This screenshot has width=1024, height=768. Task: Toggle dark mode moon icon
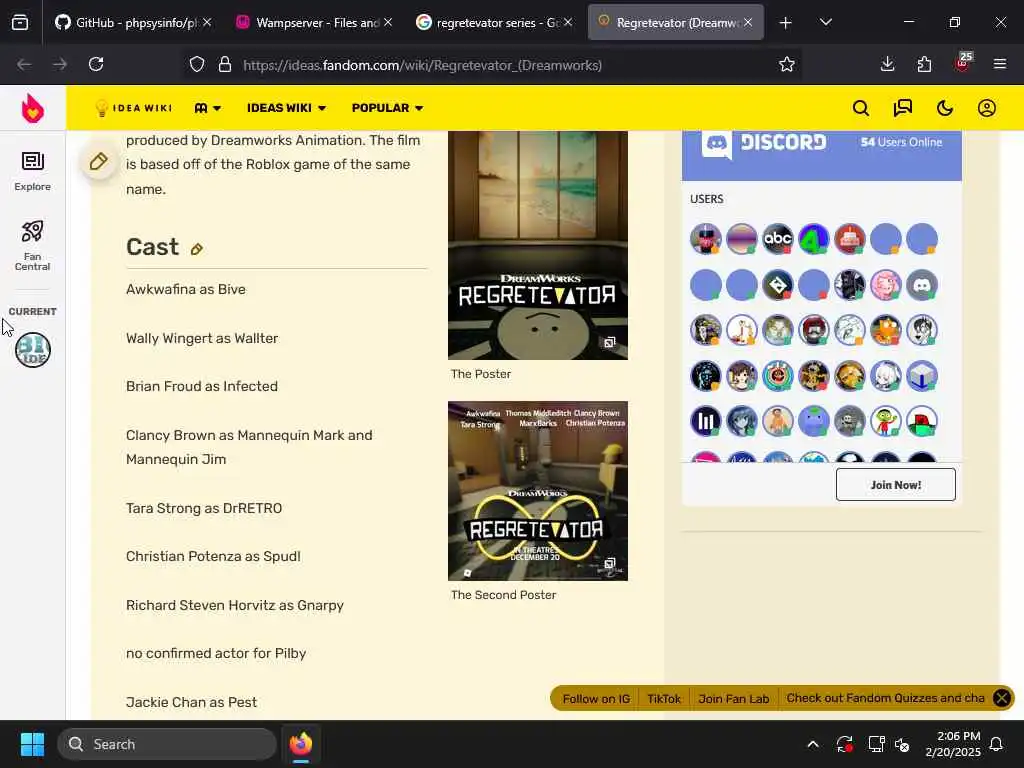coord(945,108)
